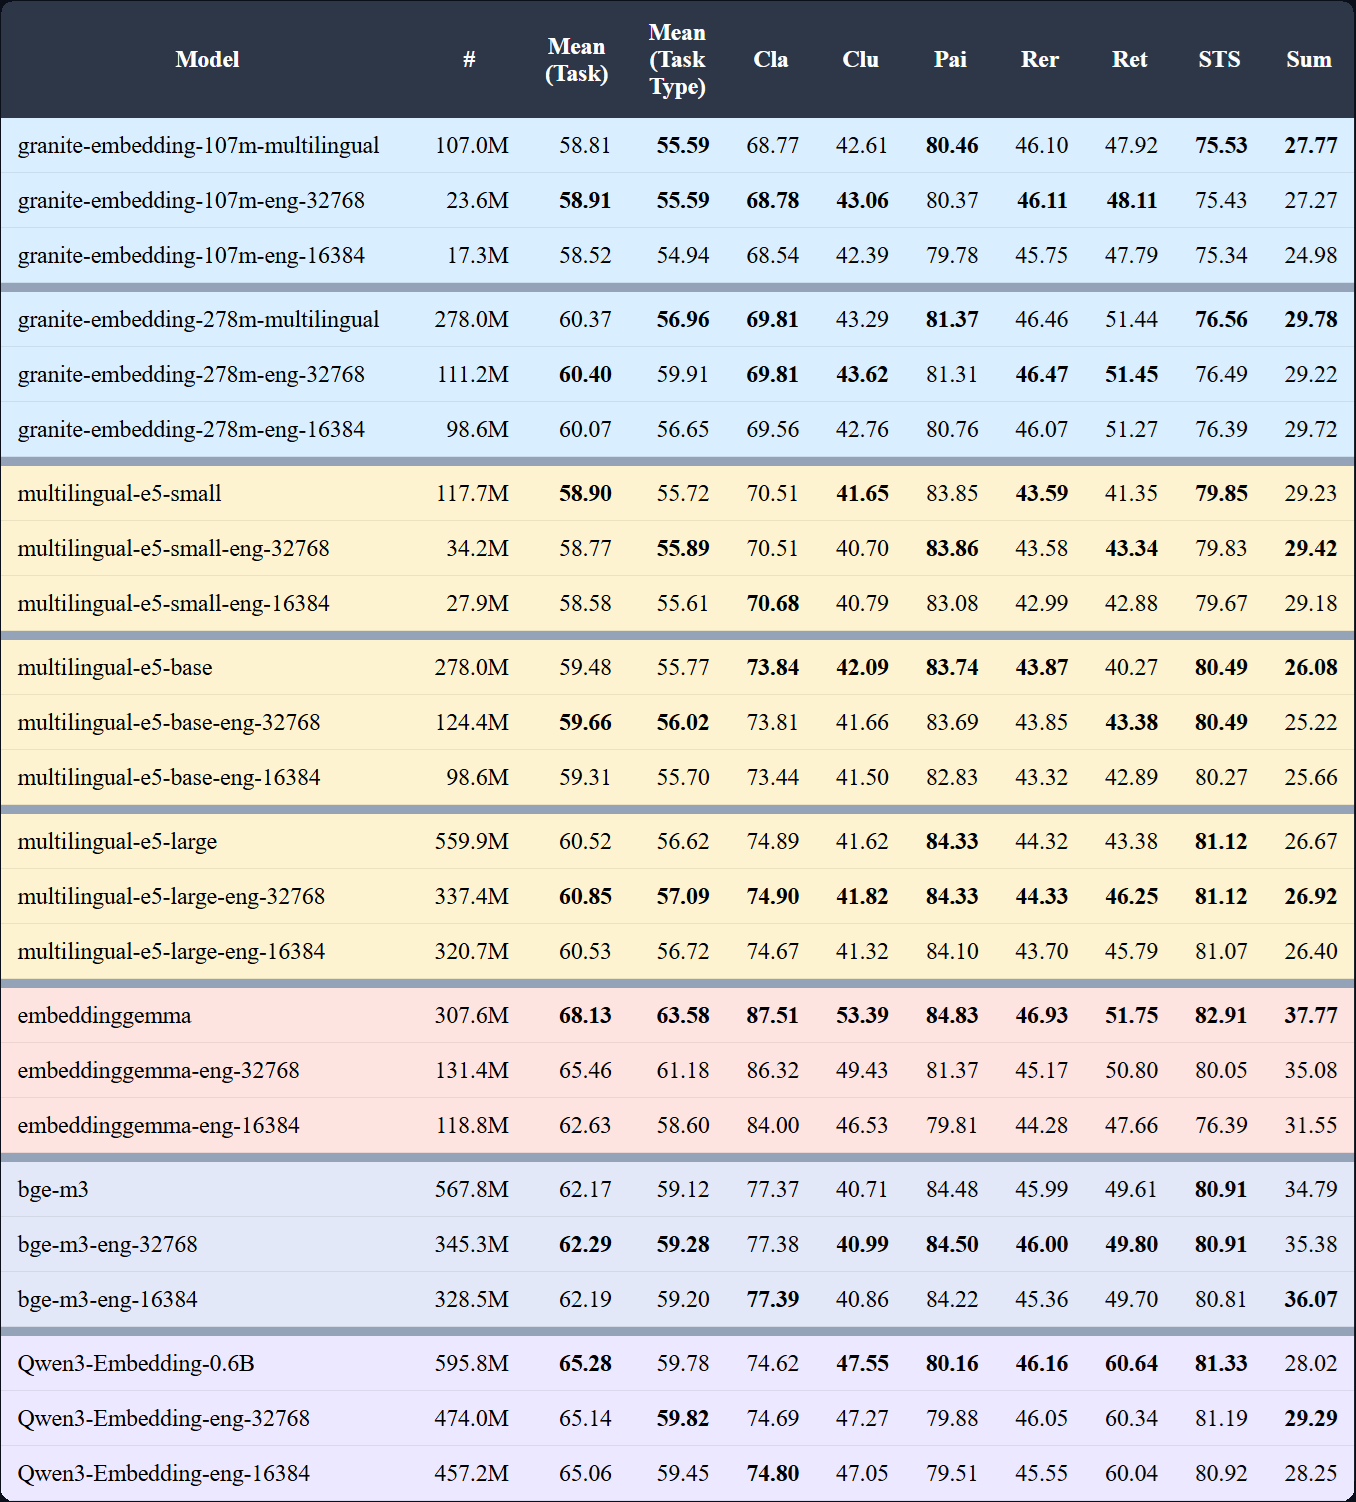This screenshot has height=1502, width=1356.
Task: Click 107.0M parameter count cell
Action: (471, 146)
